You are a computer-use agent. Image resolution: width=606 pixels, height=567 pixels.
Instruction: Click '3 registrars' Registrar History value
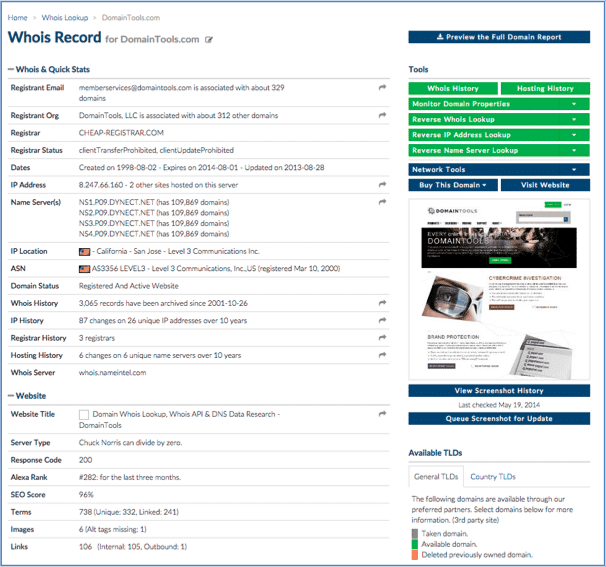[97, 338]
